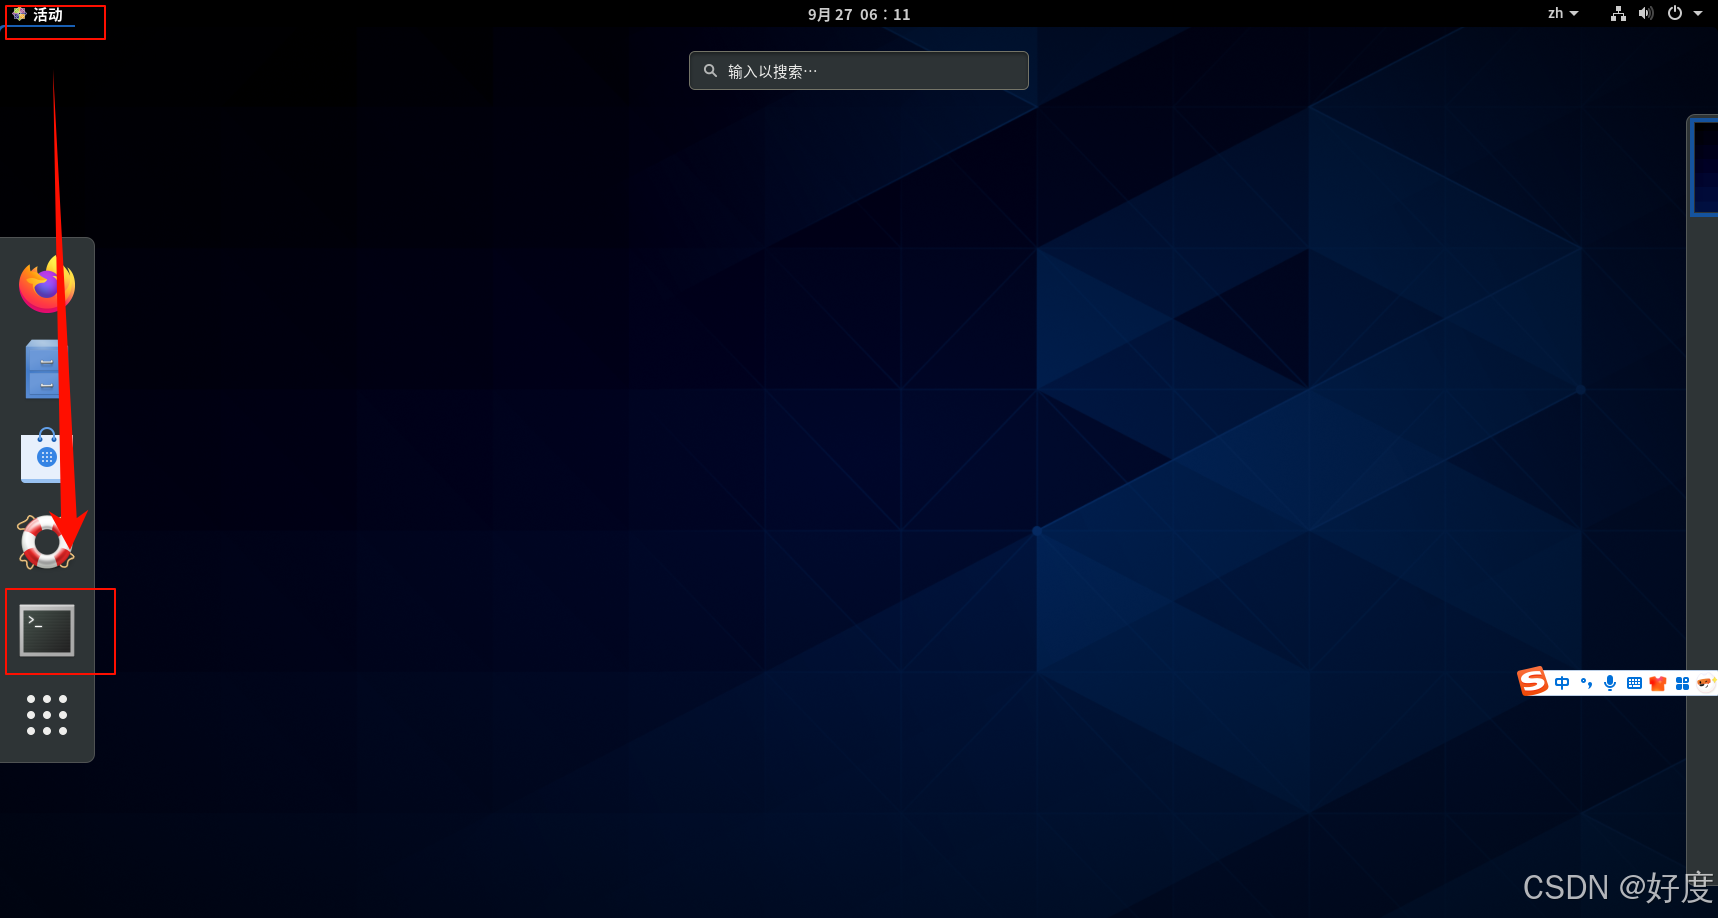Expand the system menu arrow
This screenshot has height=918, width=1718.
[1698, 13]
